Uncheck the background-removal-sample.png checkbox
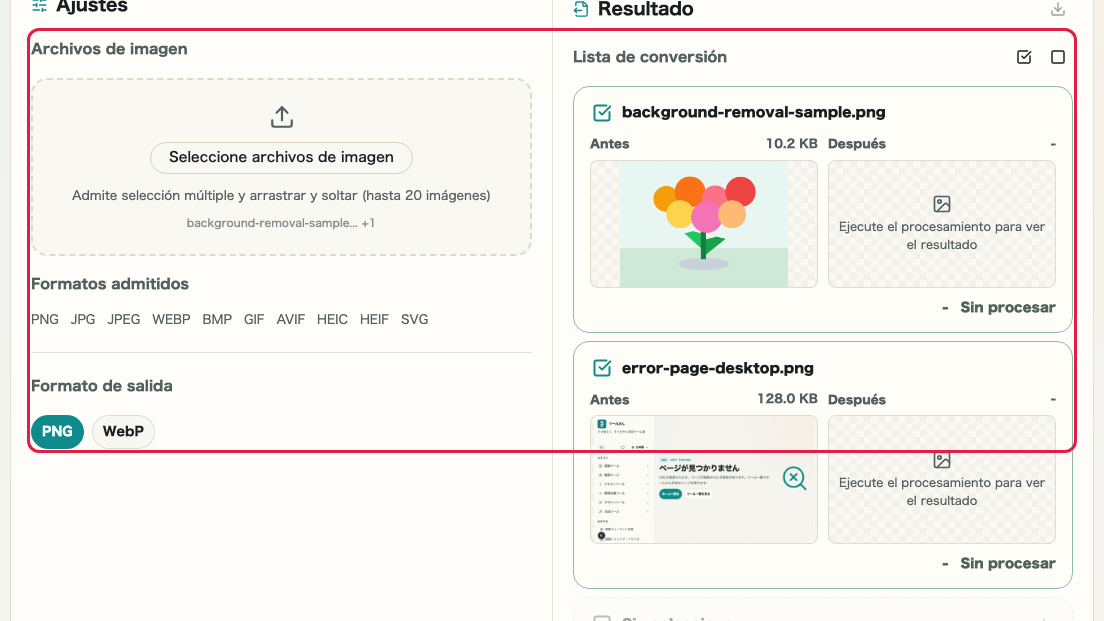Viewport: 1104px width, 621px height. click(602, 113)
